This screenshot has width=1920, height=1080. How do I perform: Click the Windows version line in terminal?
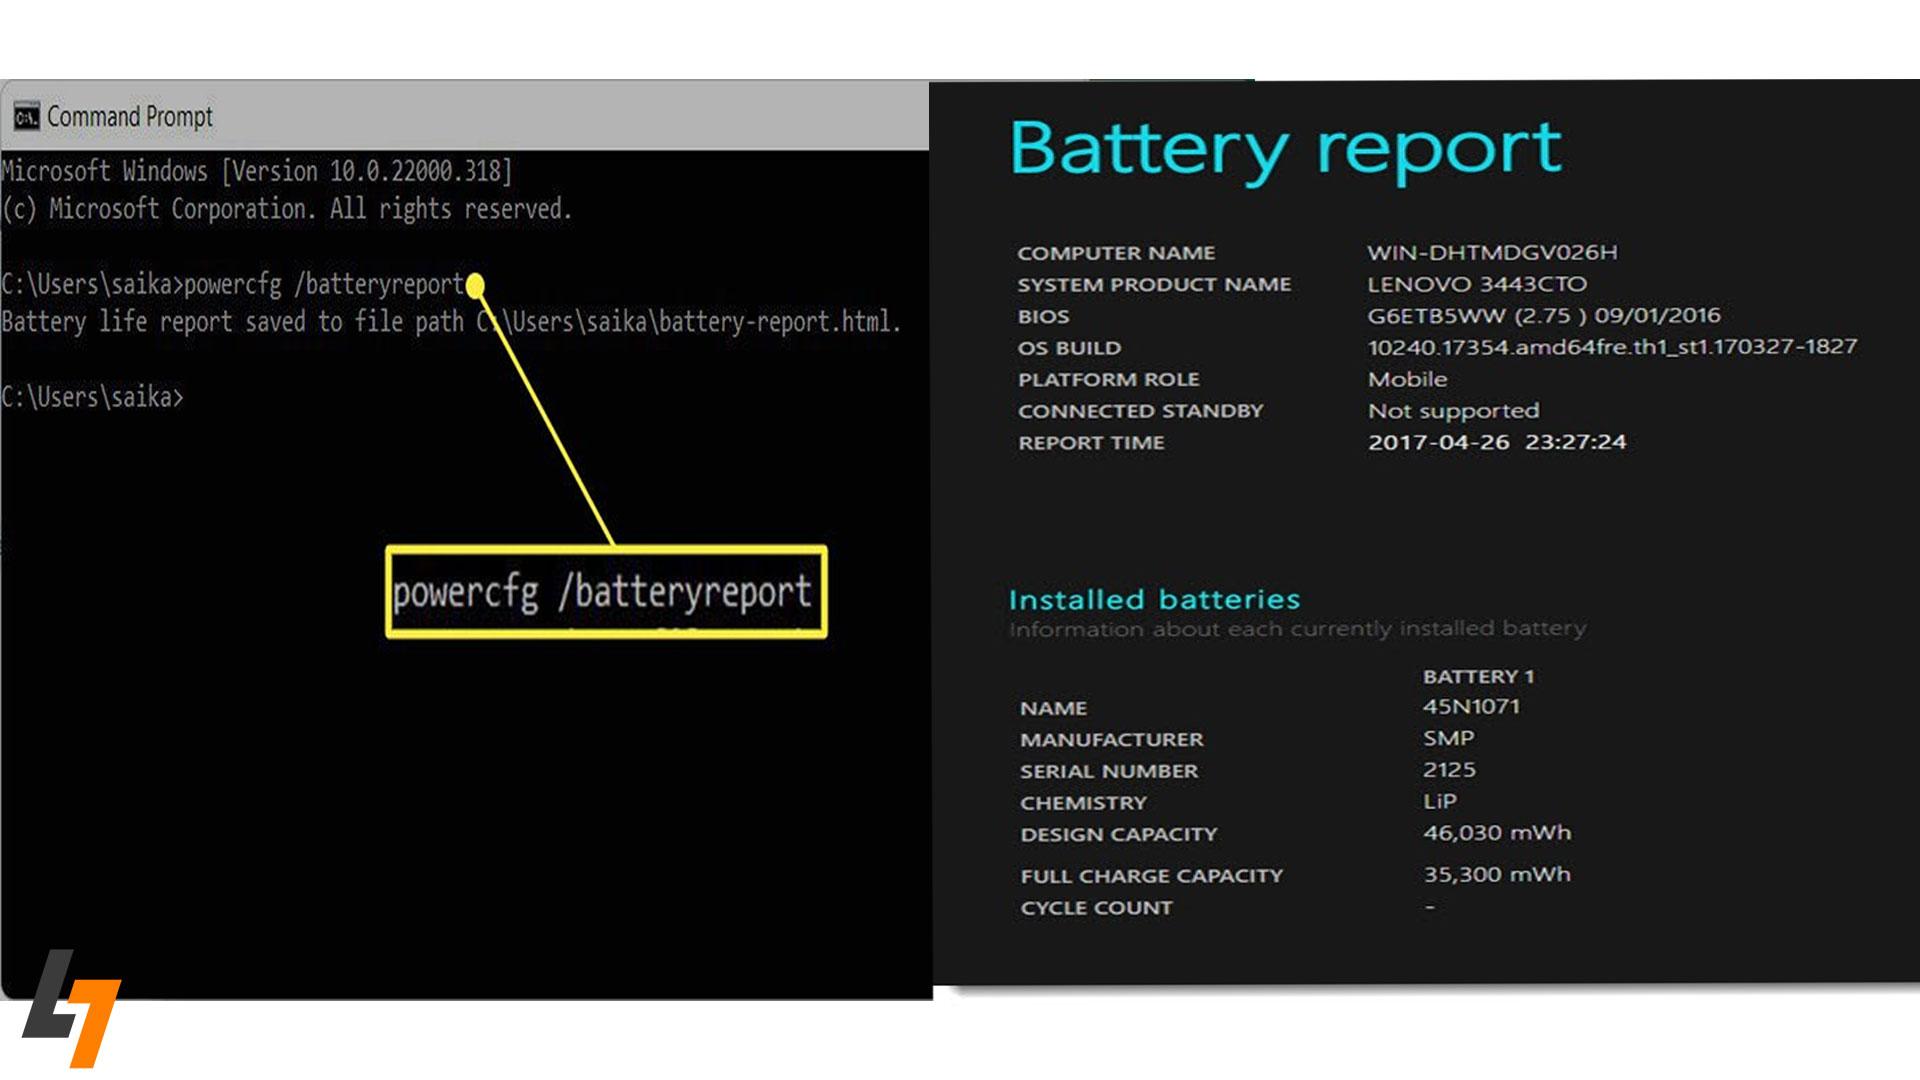point(257,172)
